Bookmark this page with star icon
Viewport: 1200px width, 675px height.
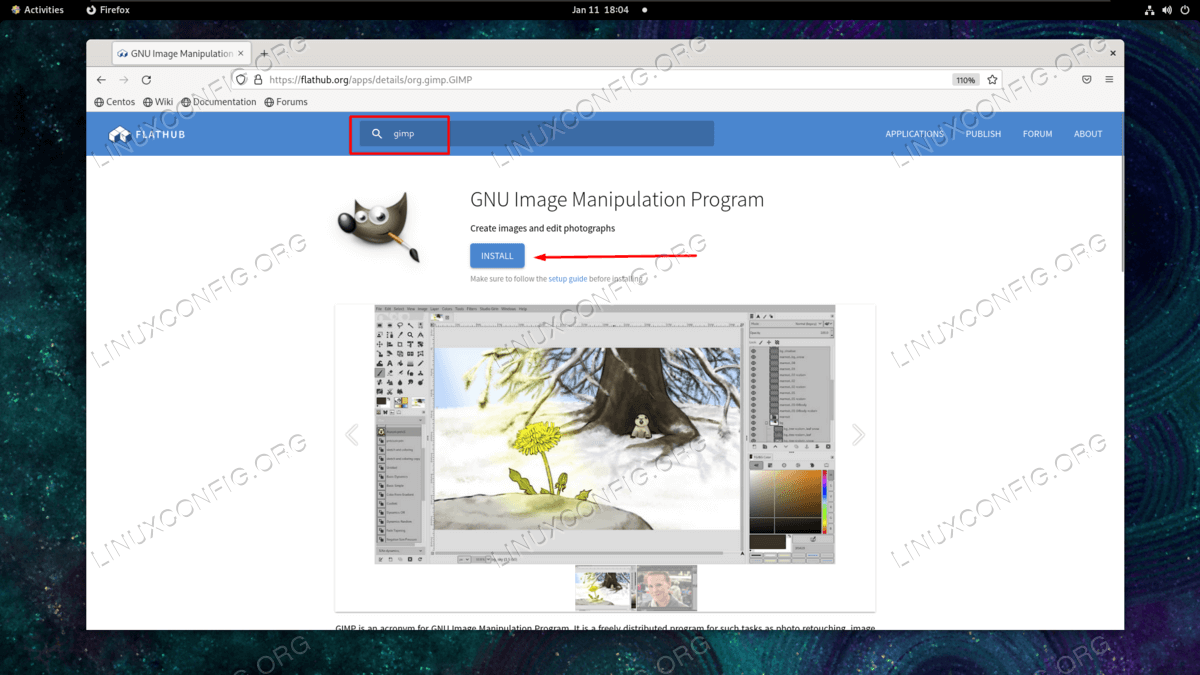click(992, 80)
